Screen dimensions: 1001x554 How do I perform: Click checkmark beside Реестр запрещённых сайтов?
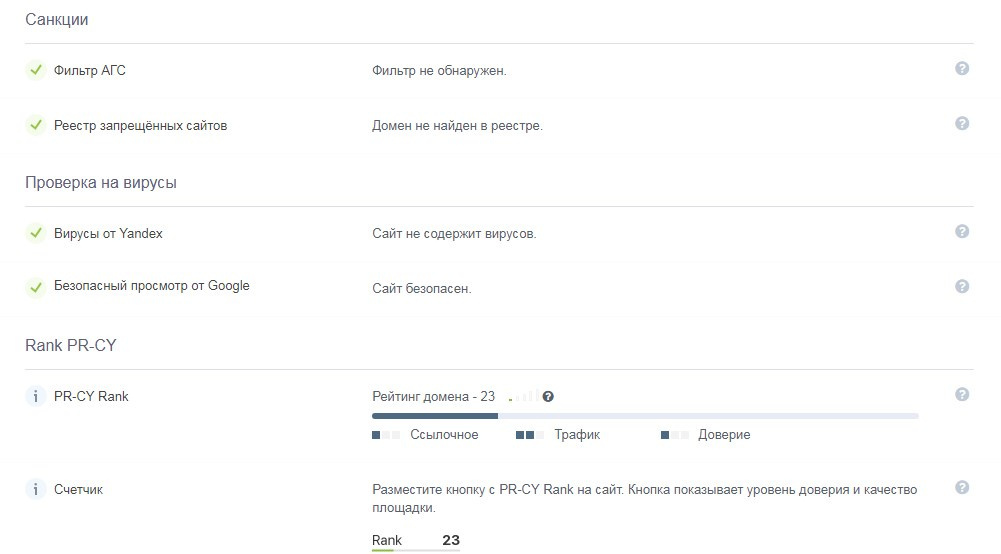(36, 125)
